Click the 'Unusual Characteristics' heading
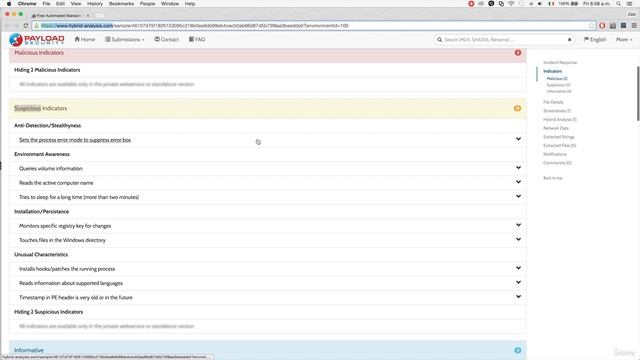 click(41, 254)
